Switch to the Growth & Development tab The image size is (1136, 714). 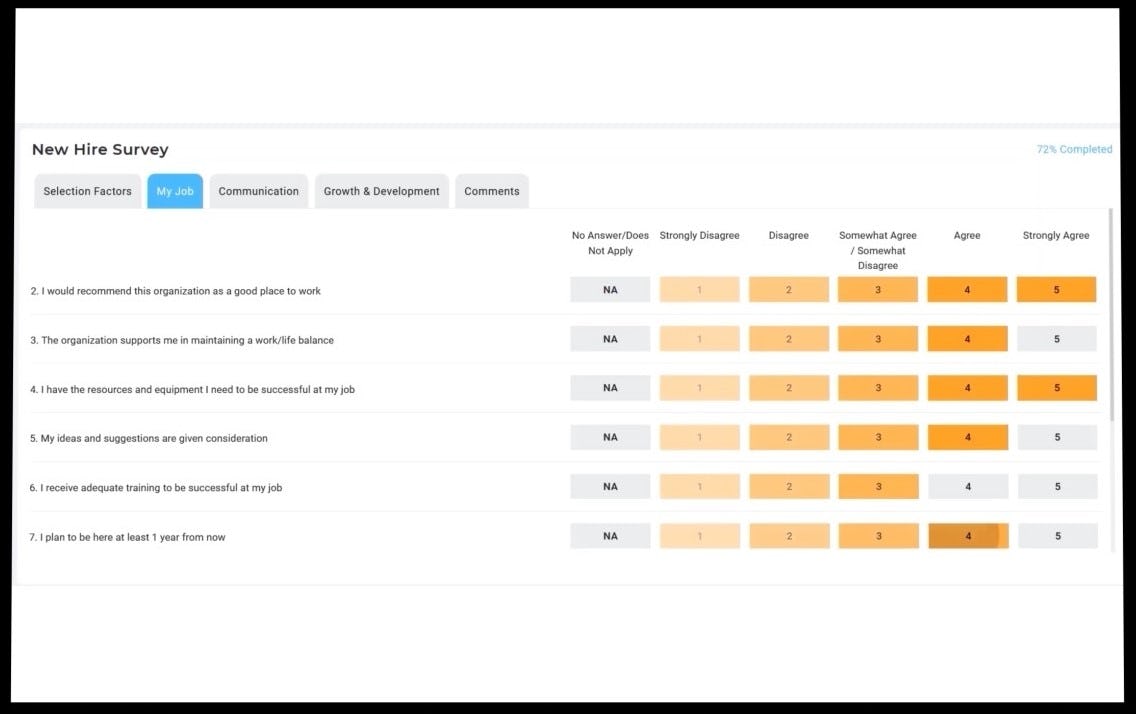click(381, 191)
